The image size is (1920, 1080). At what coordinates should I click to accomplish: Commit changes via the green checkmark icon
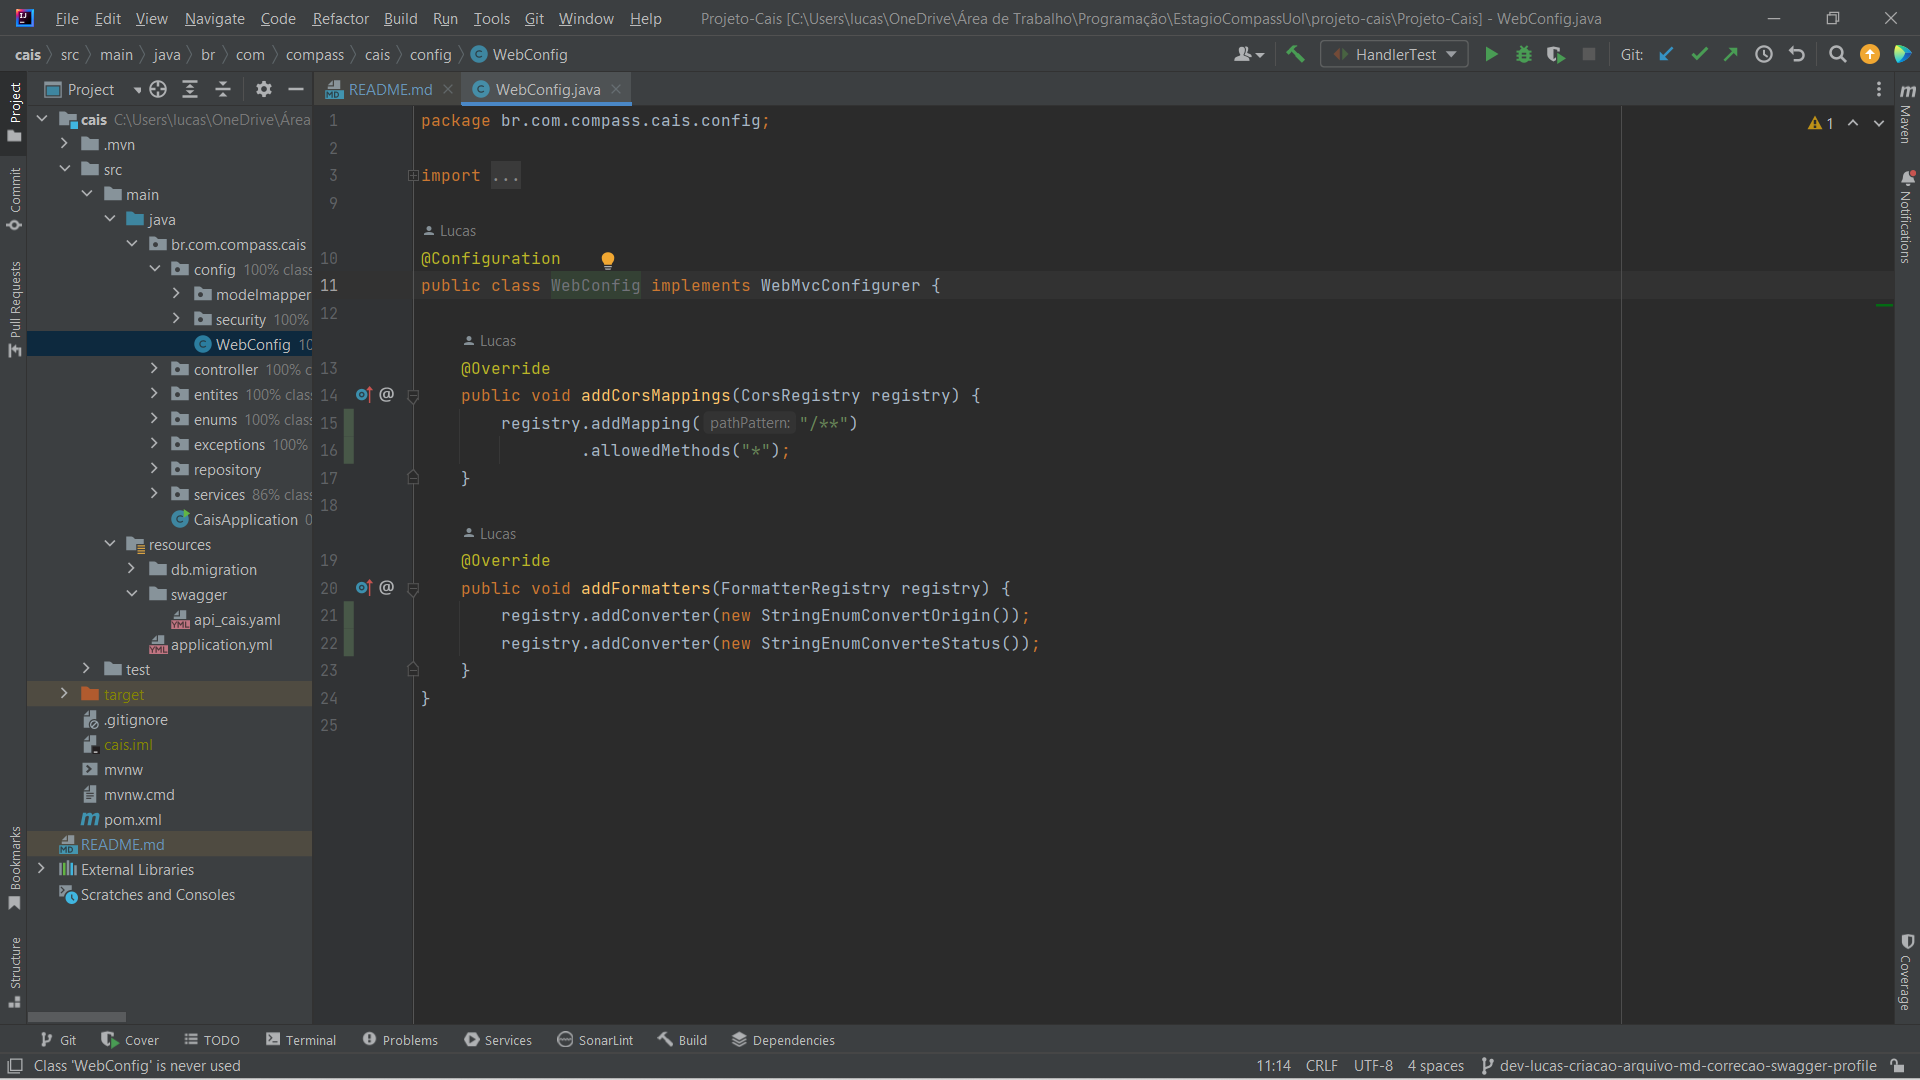(x=1699, y=54)
